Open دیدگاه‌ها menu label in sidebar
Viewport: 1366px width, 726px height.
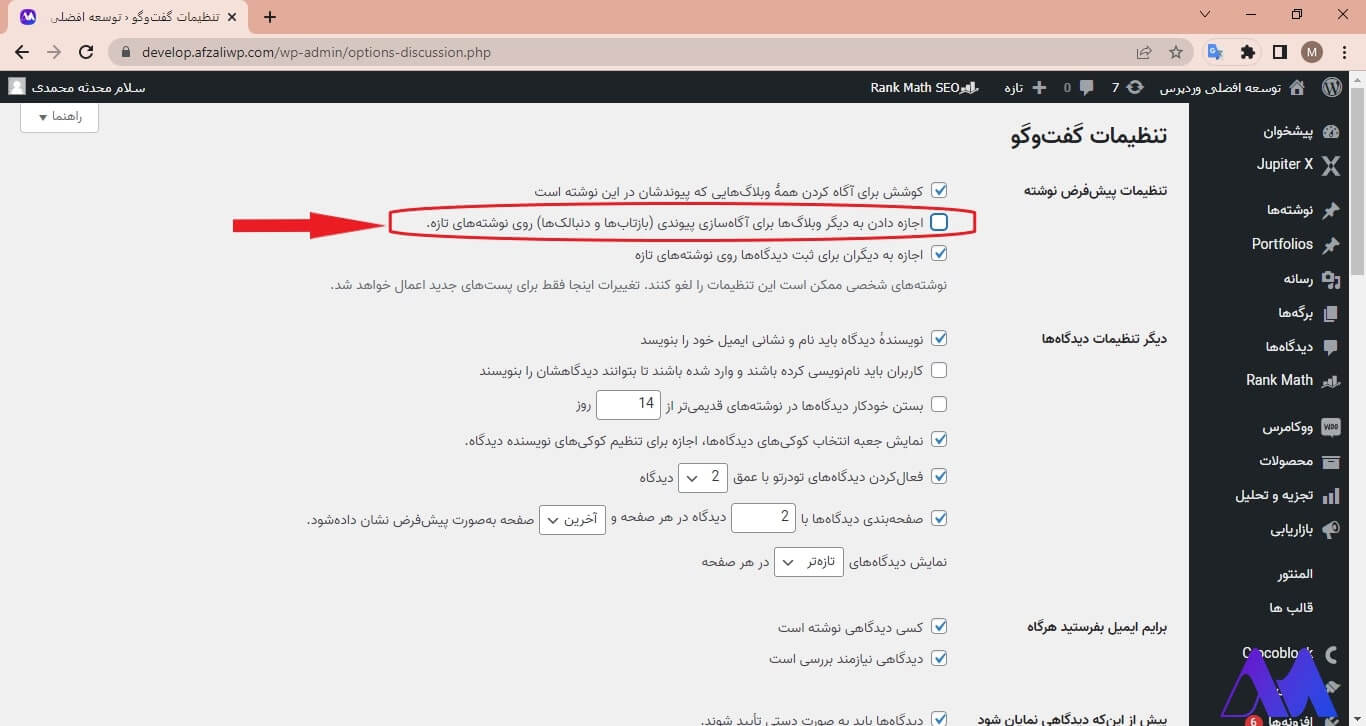[x=1289, y=347]
